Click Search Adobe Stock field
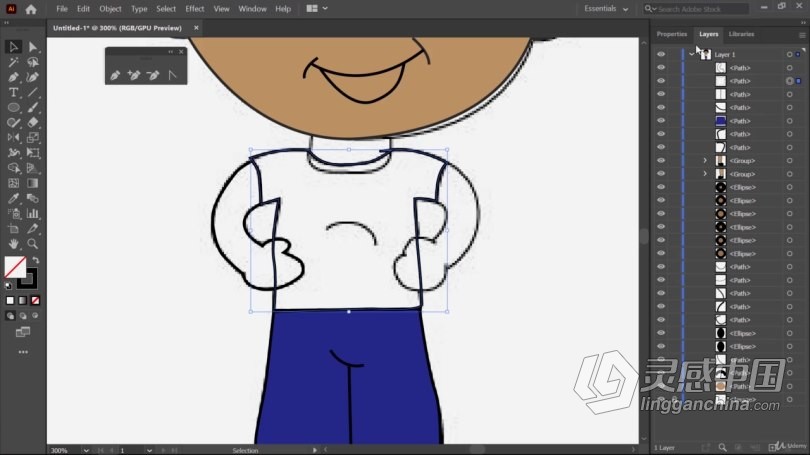Viewport: 810px width, 455px height. [x=696, y=9]
